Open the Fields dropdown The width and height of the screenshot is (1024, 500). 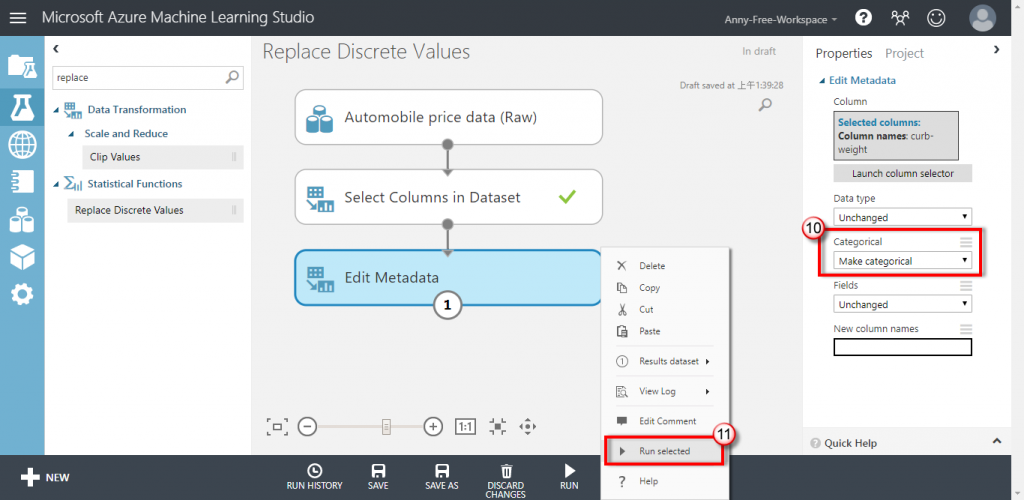pyautogui.click(x=903, y=304)
